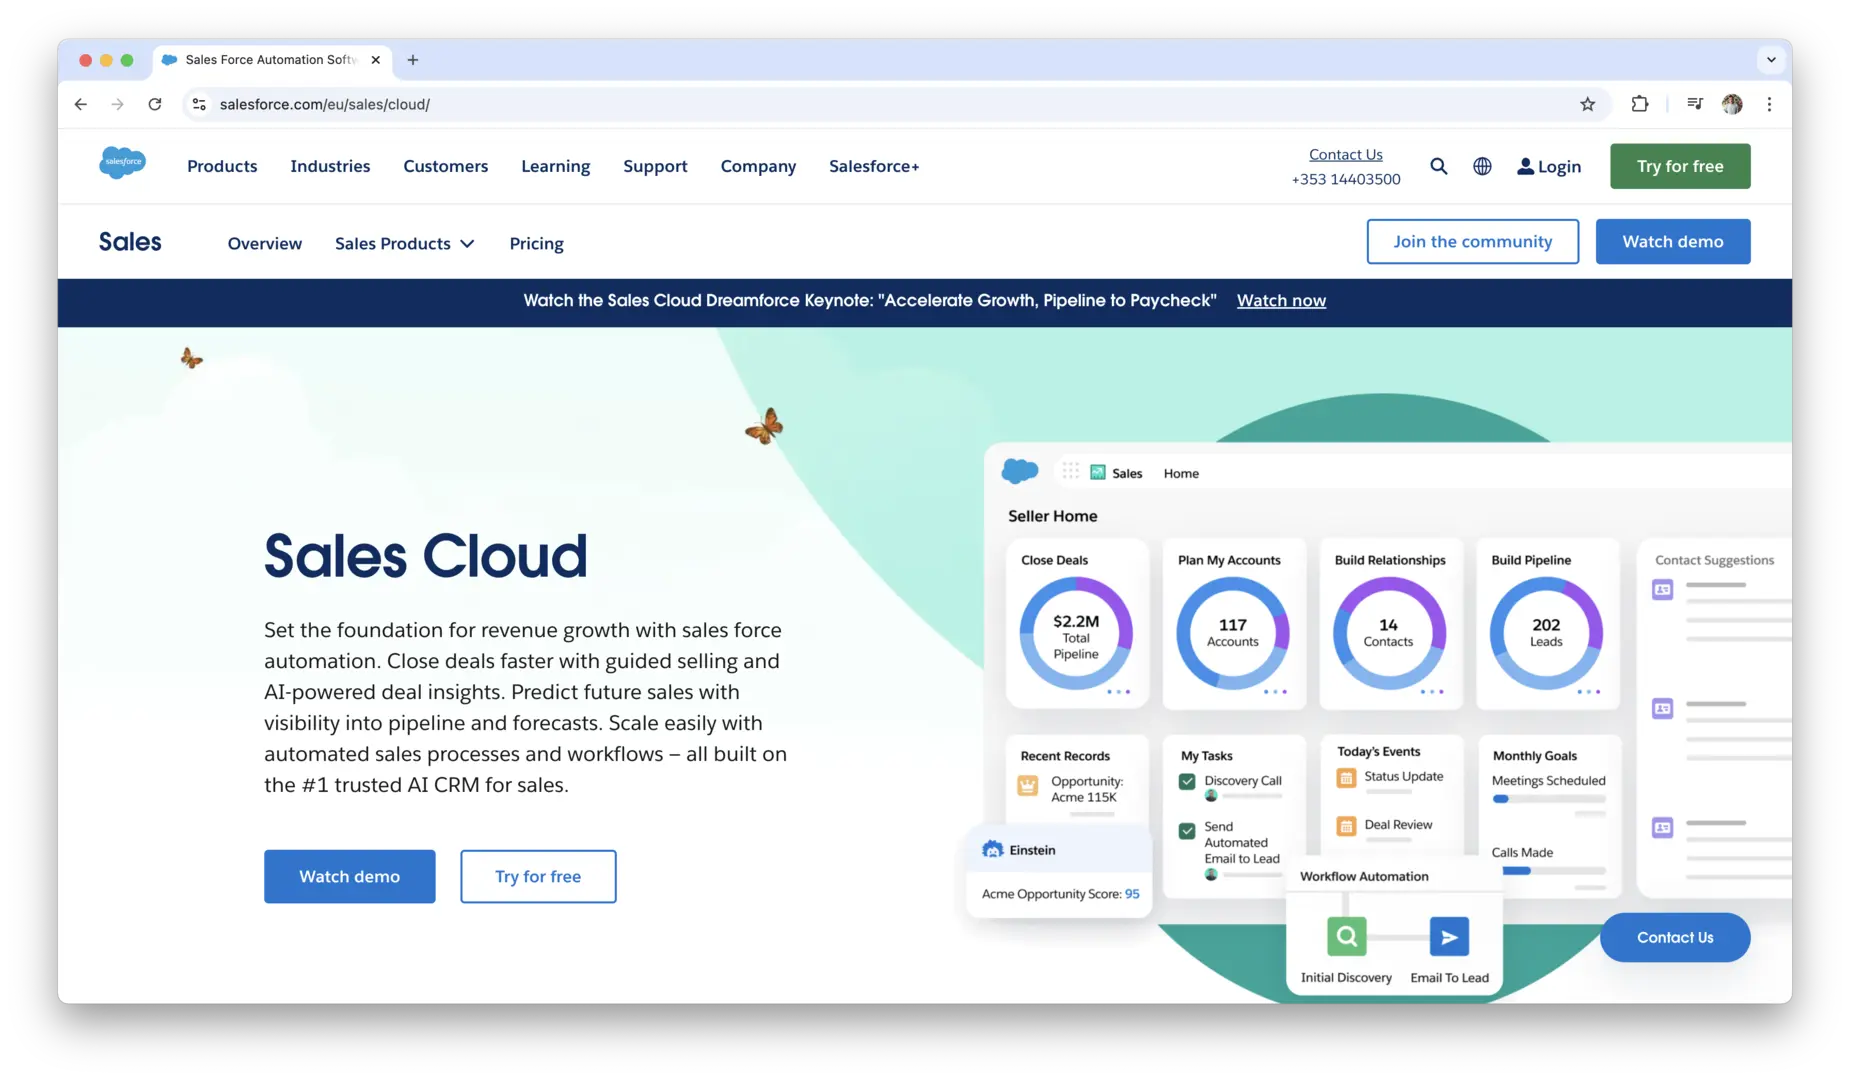Screen dimensions: 1850x1080
Task: Click the floating Contact Us chat button
Action: click(x=1675, y=937)
